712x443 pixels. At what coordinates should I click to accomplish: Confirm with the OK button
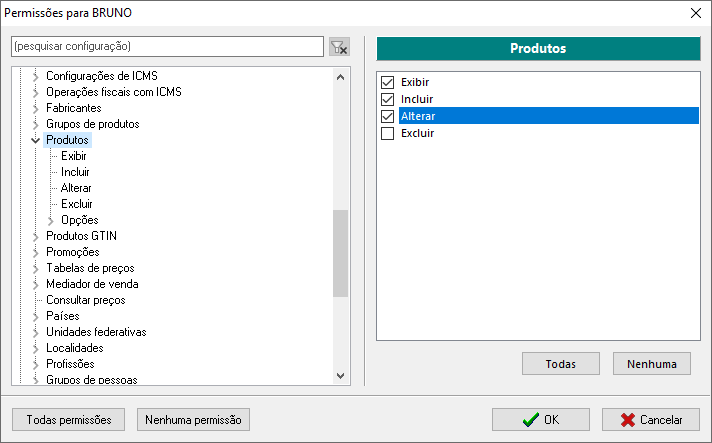click(x=540, y=420)
